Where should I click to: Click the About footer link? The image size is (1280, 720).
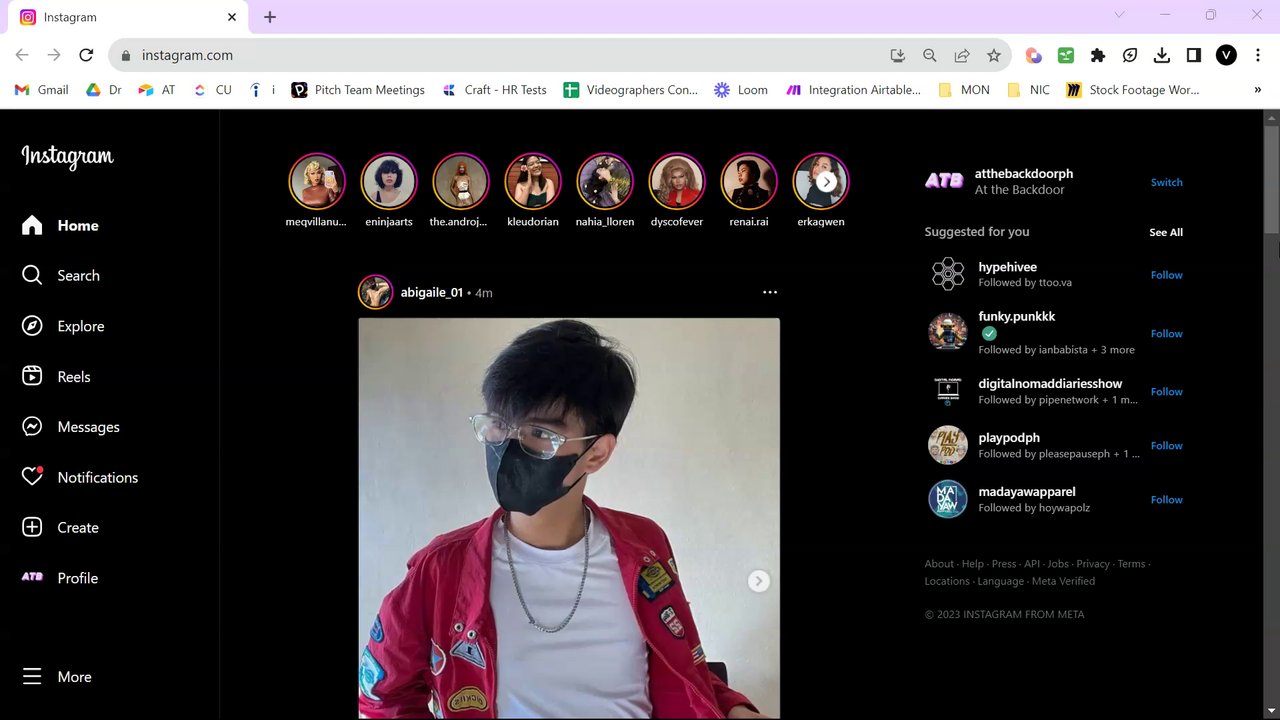click(x=939, y=564)
